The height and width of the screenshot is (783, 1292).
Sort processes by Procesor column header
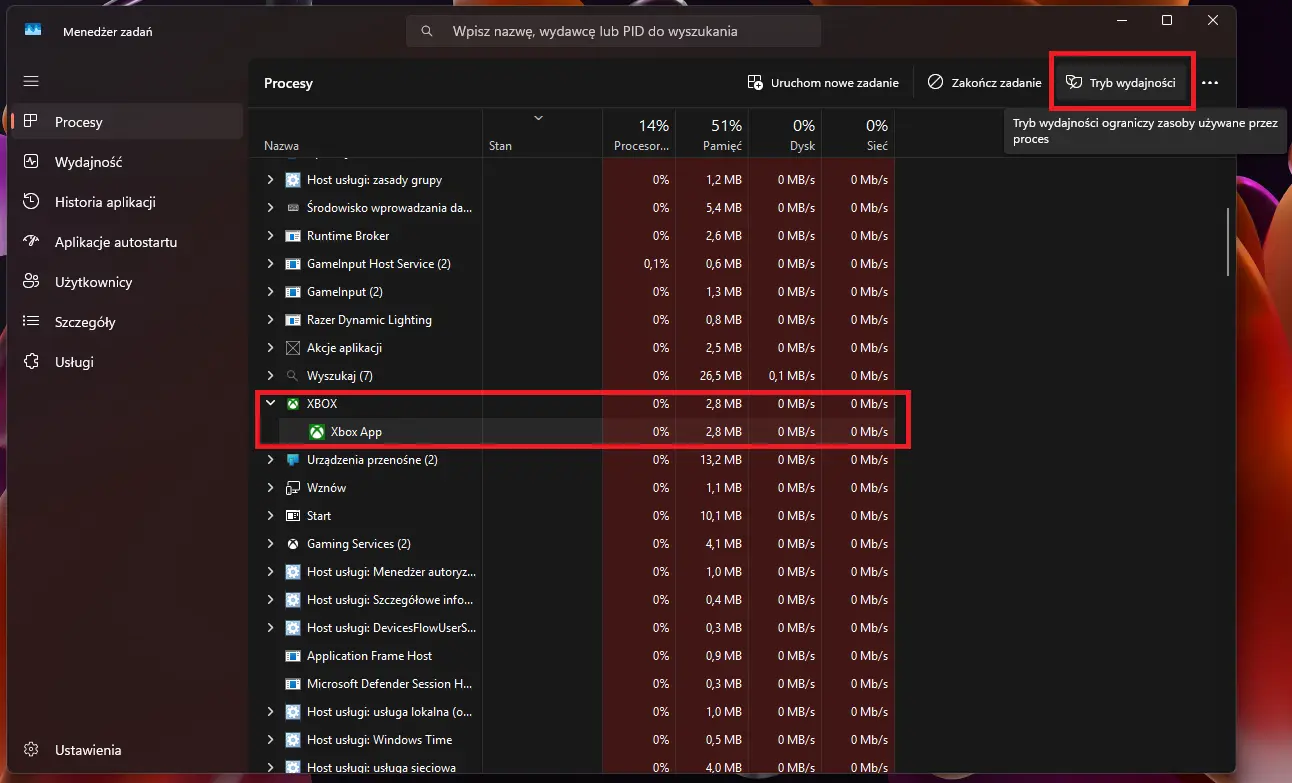pyautogui.click(x=639, y=134)
